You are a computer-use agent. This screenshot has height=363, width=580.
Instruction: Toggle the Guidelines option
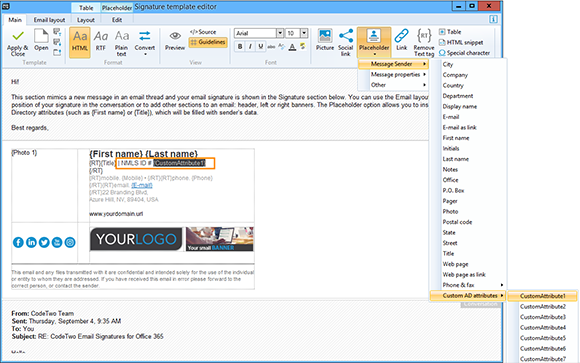click(208, 42)
